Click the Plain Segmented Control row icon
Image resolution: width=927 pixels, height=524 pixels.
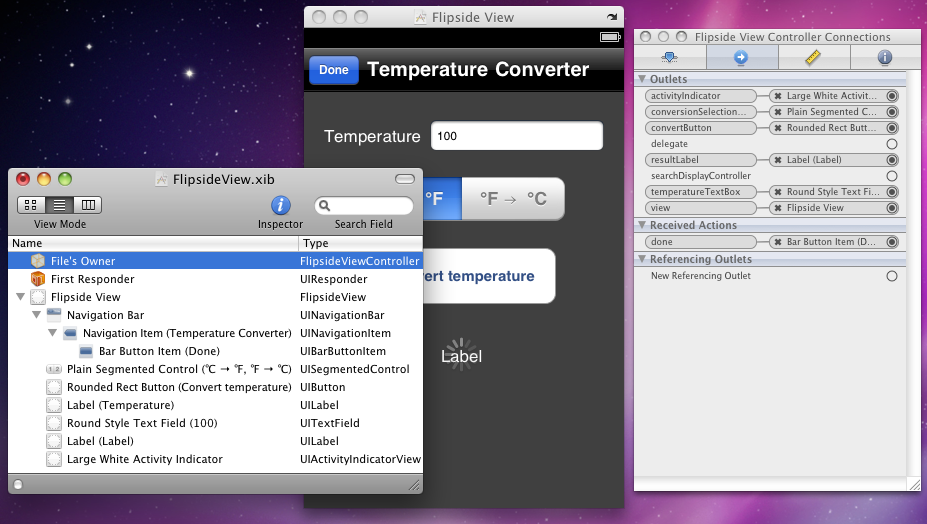point(54,369)
